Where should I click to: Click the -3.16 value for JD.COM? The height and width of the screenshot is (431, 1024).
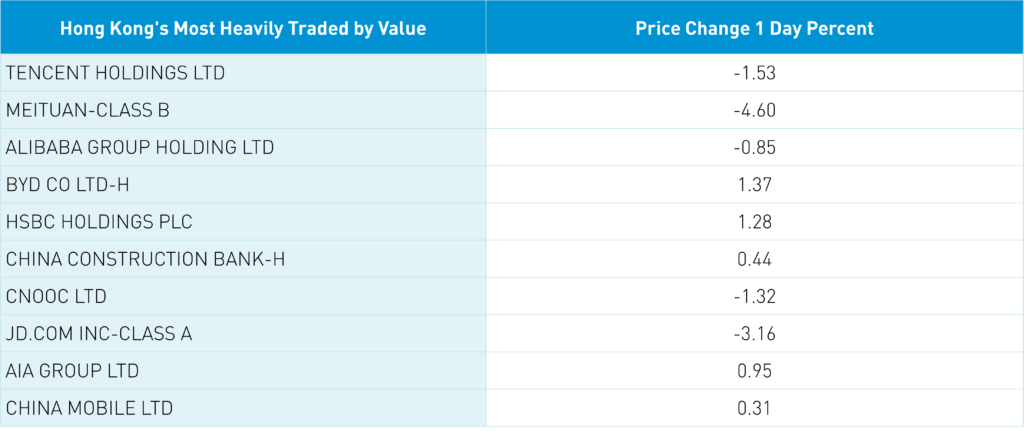coord(754,334)
